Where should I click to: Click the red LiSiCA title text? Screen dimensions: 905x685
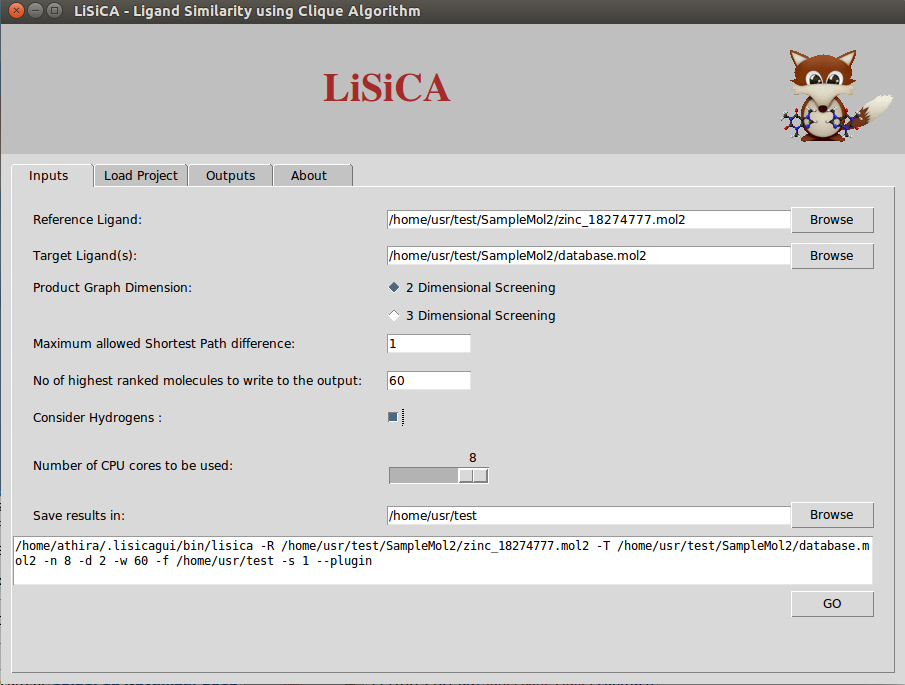click(386, 88)
